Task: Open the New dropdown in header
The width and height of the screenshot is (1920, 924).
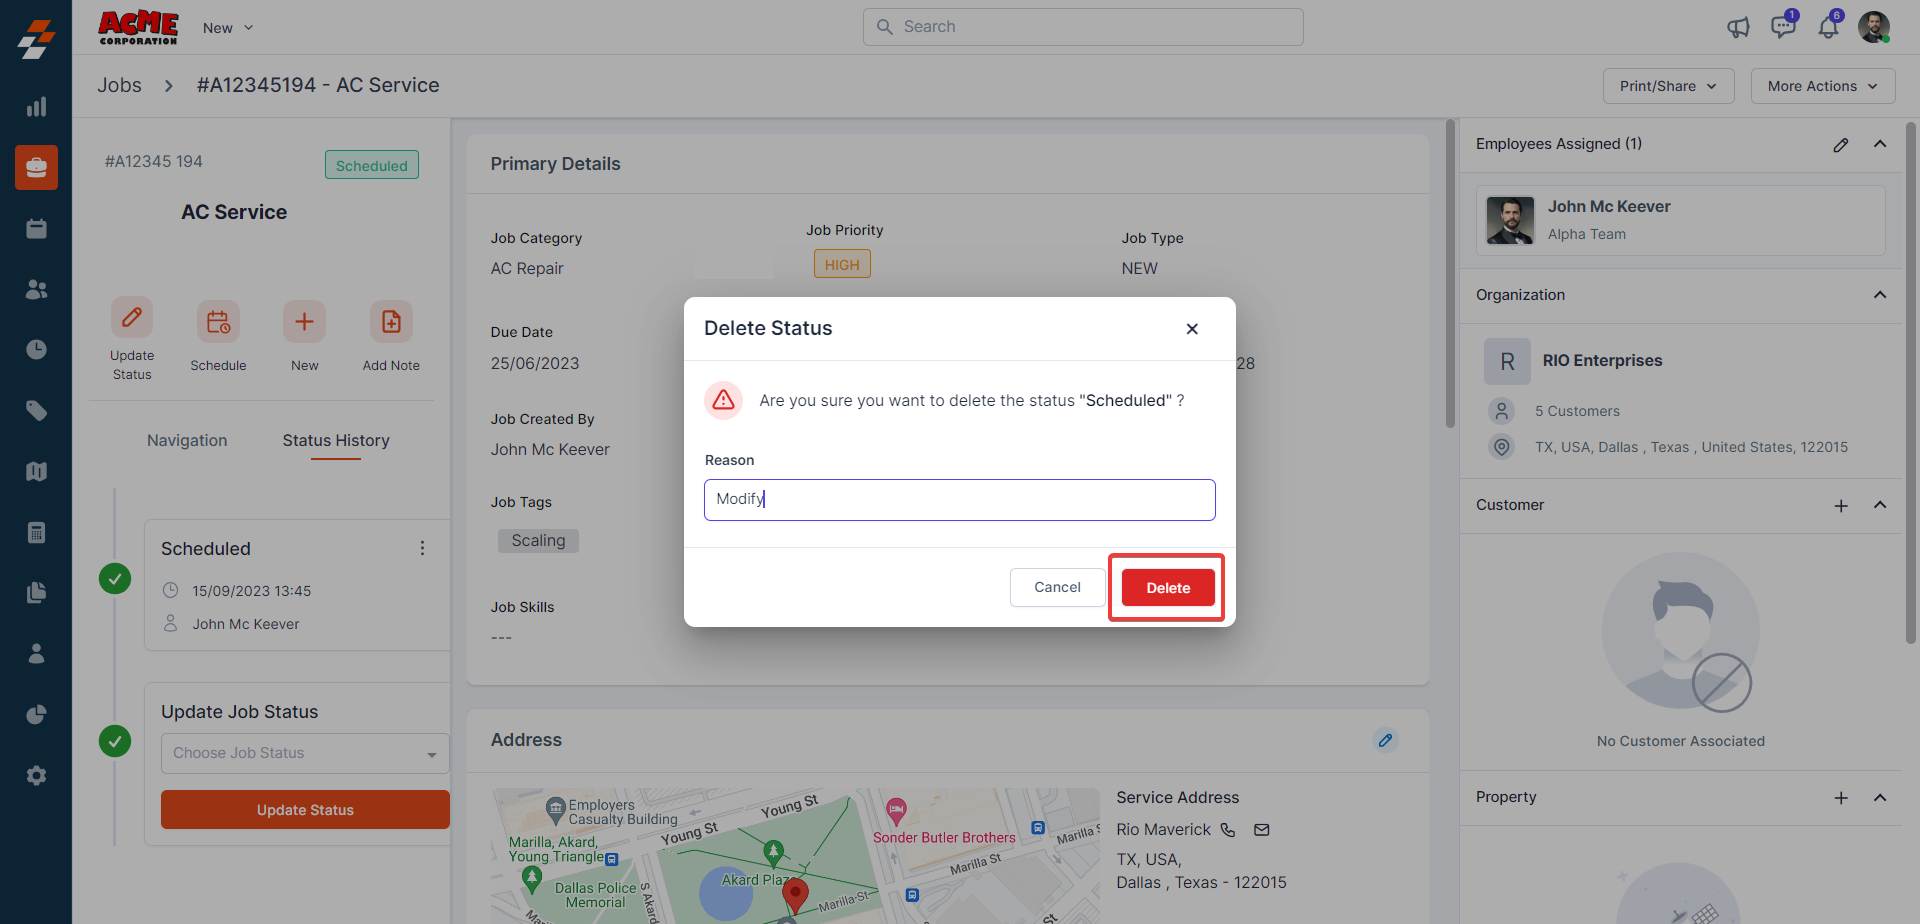Action: 228,28
